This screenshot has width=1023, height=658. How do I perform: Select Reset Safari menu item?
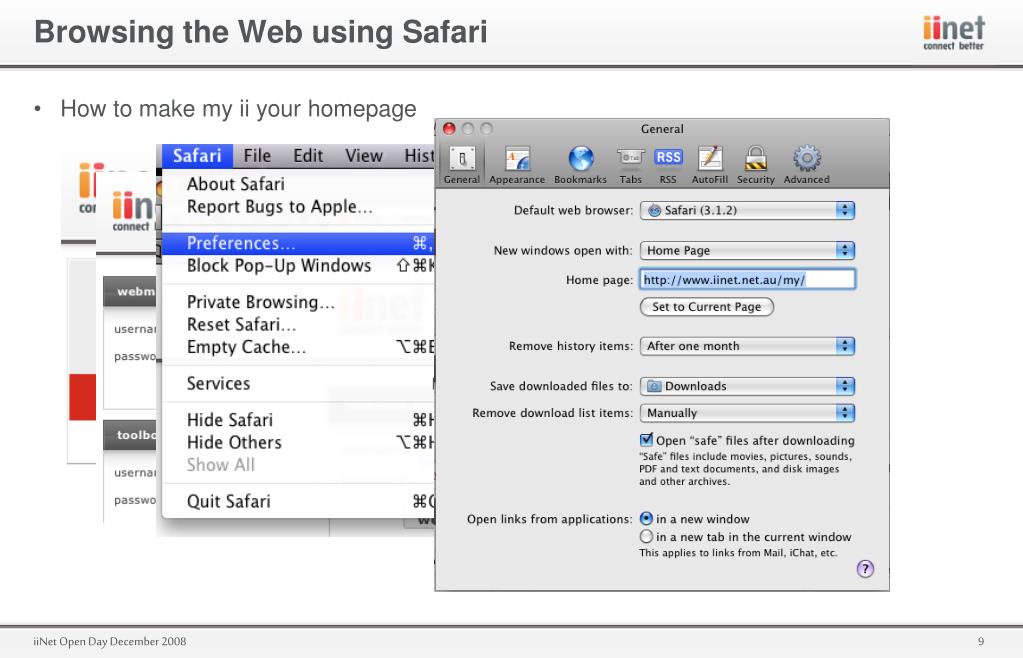point(298,325)
